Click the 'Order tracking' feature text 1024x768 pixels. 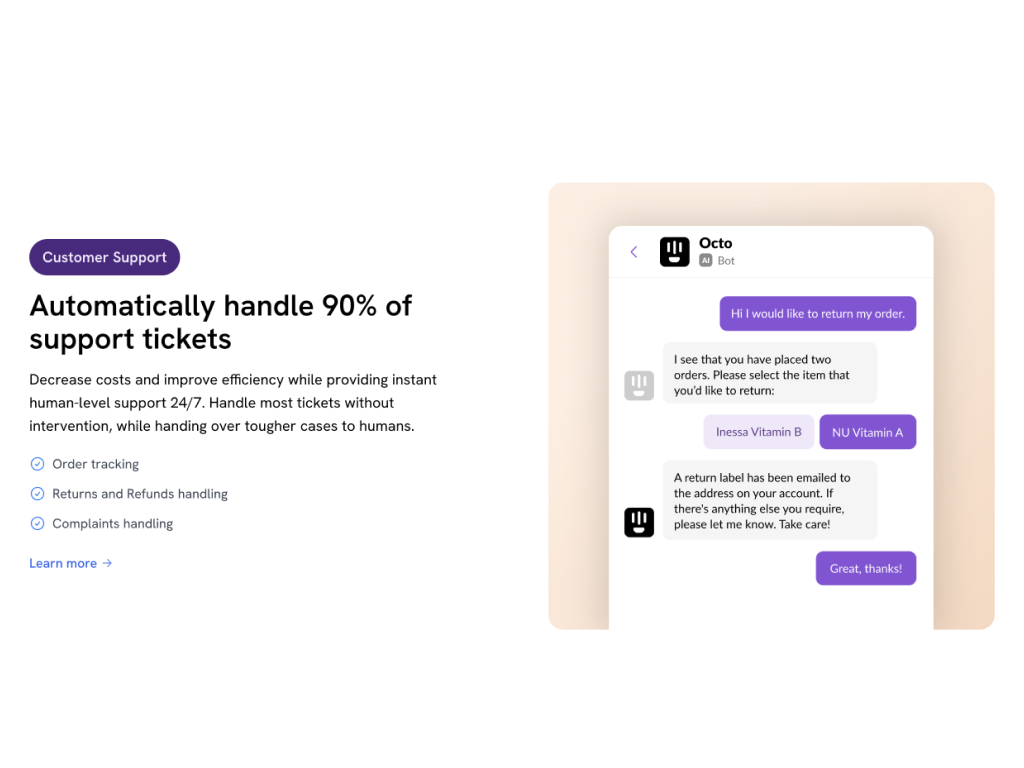click(95, 464)
